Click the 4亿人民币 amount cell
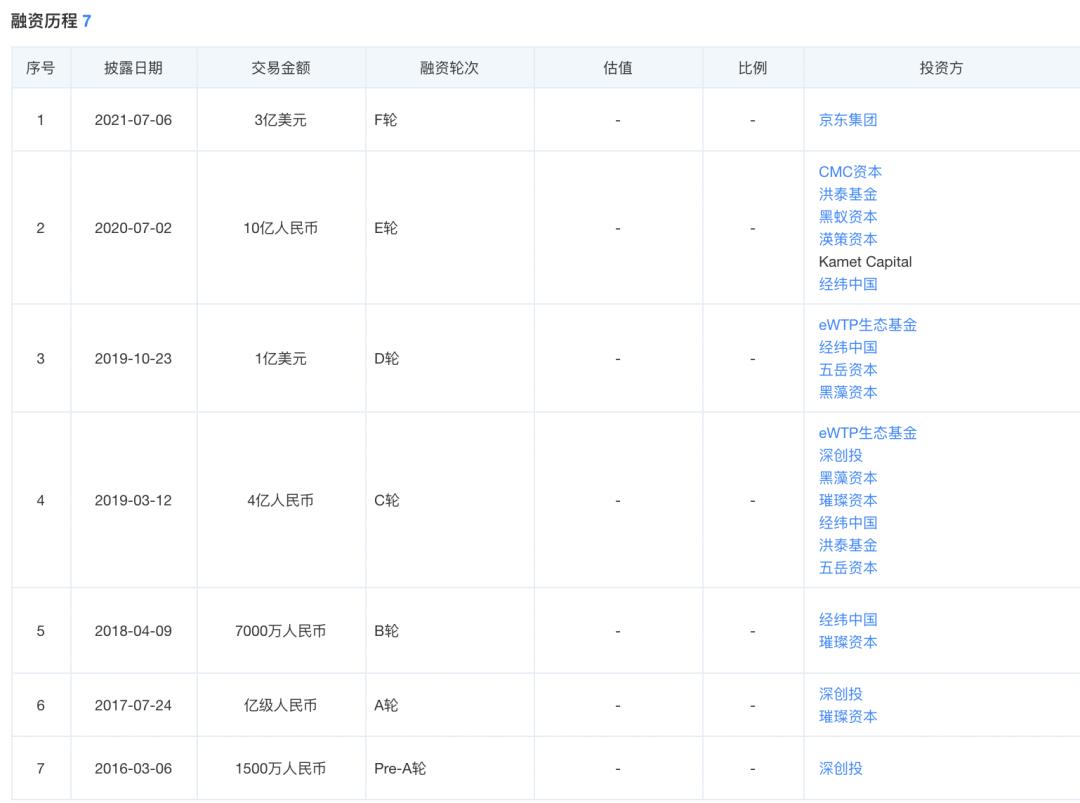Screen dimensions: 1080x803 click(280, 500)
